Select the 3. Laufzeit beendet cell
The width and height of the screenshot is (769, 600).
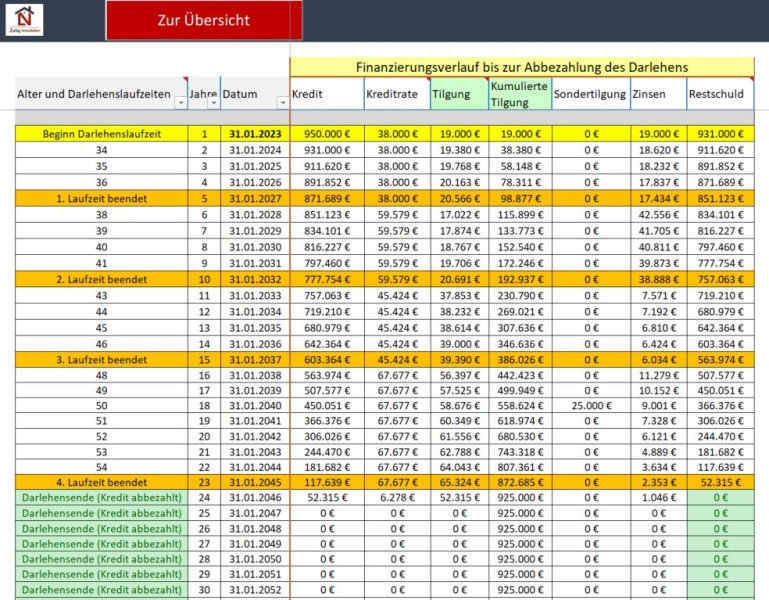(x=102, y=360)
